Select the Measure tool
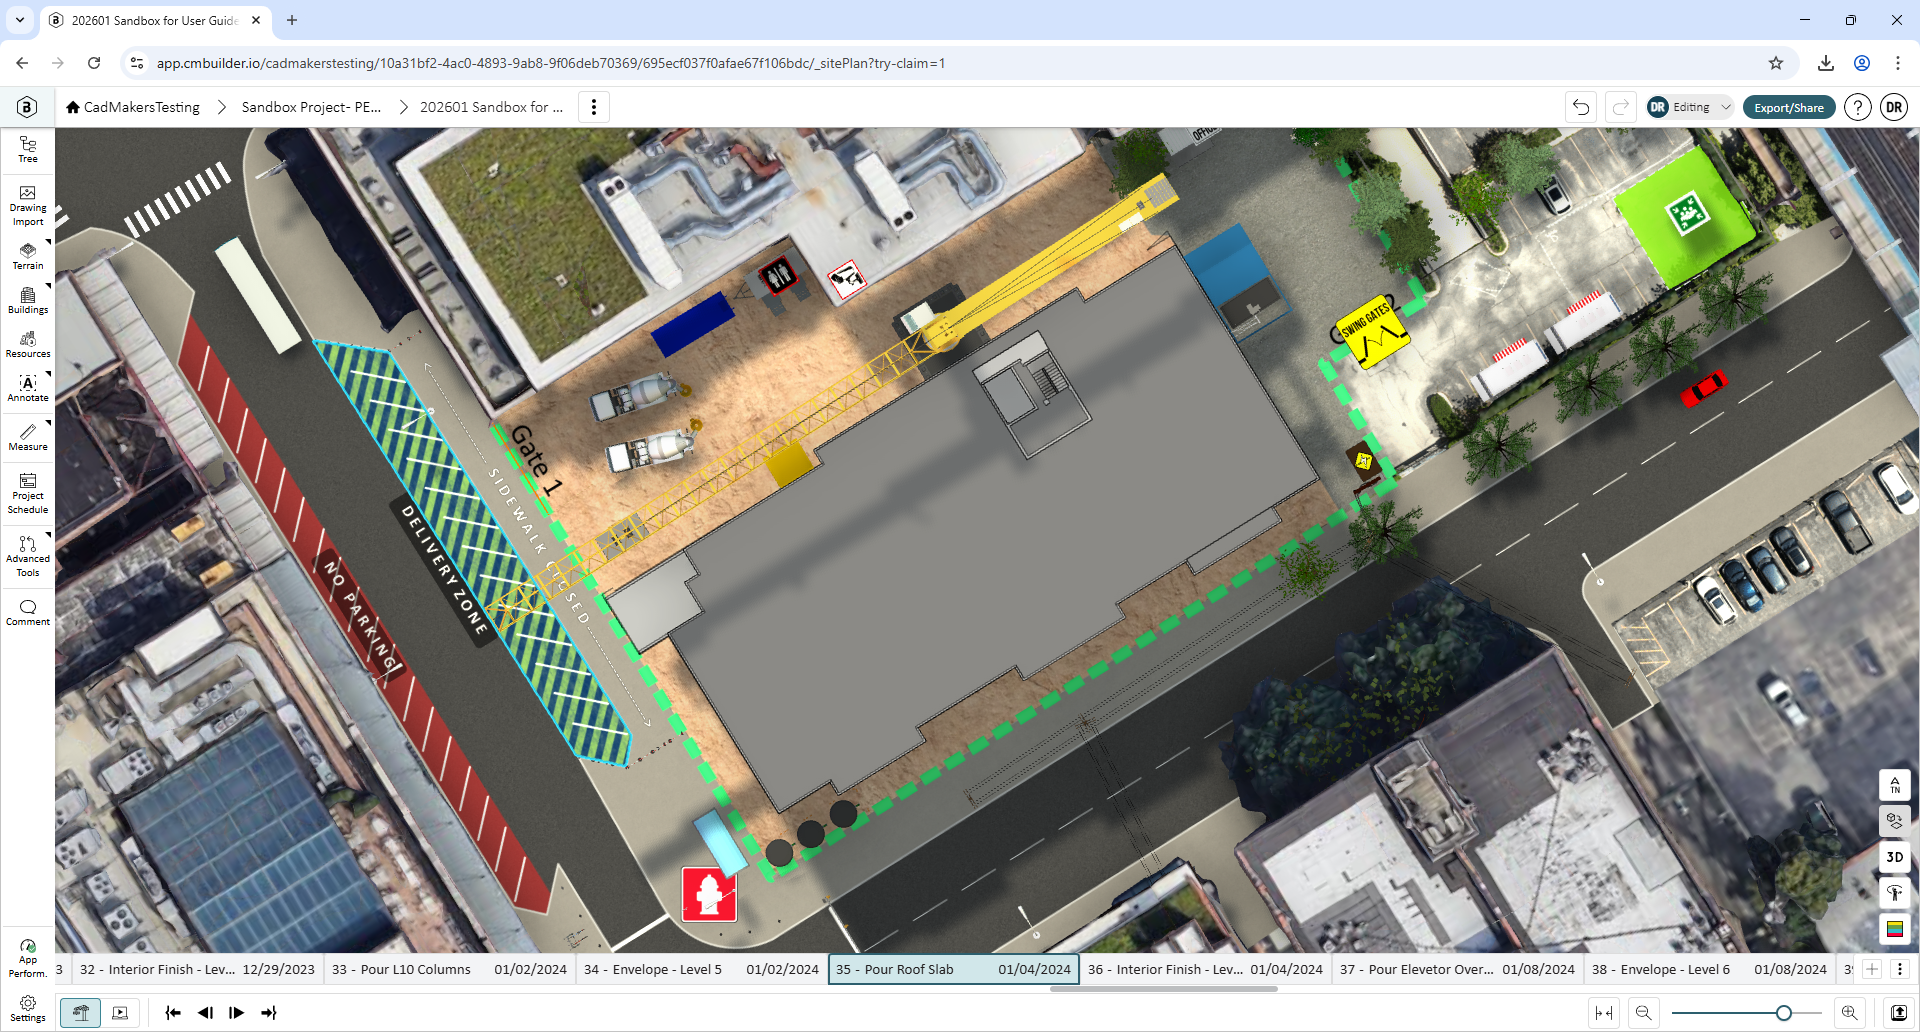1920x1032 pixels. coord(28,437)
